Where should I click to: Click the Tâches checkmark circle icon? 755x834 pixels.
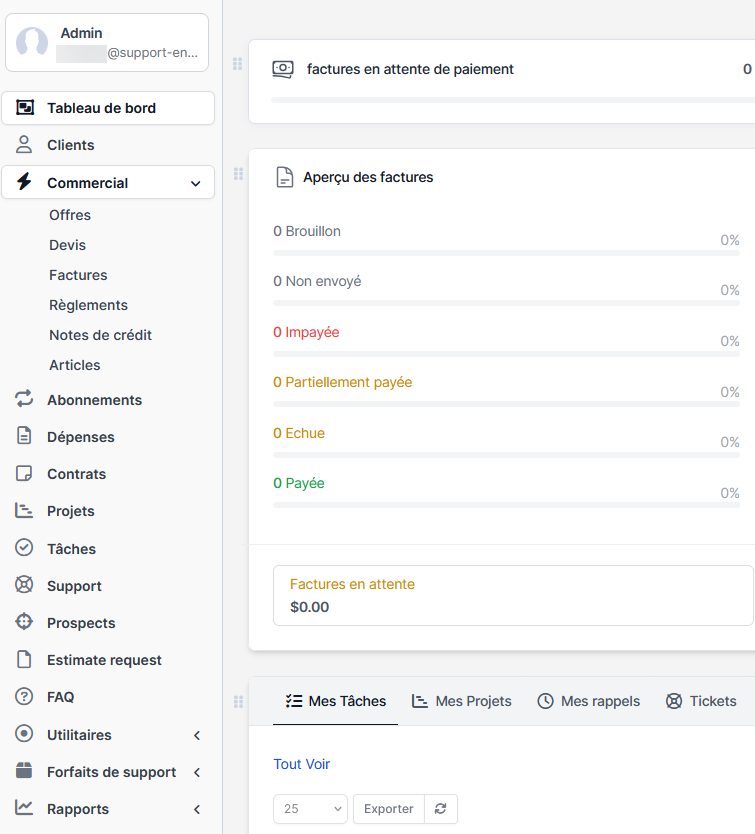[x=24, y=548]
